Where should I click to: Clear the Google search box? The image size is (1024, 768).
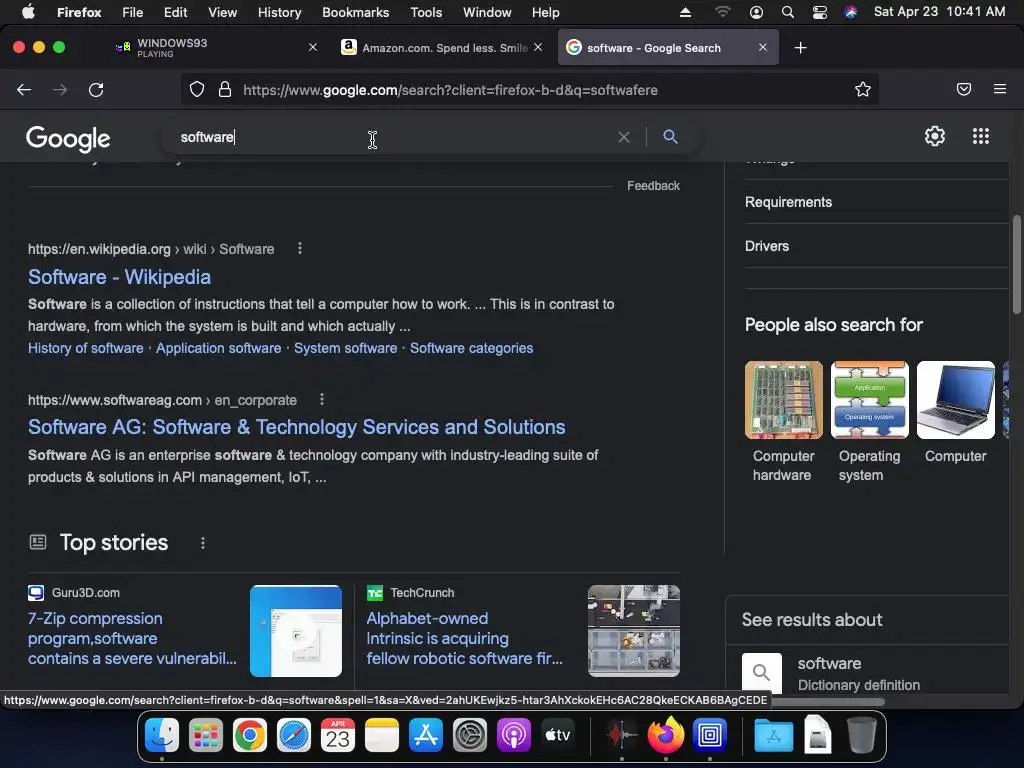(x=624, y=137)
